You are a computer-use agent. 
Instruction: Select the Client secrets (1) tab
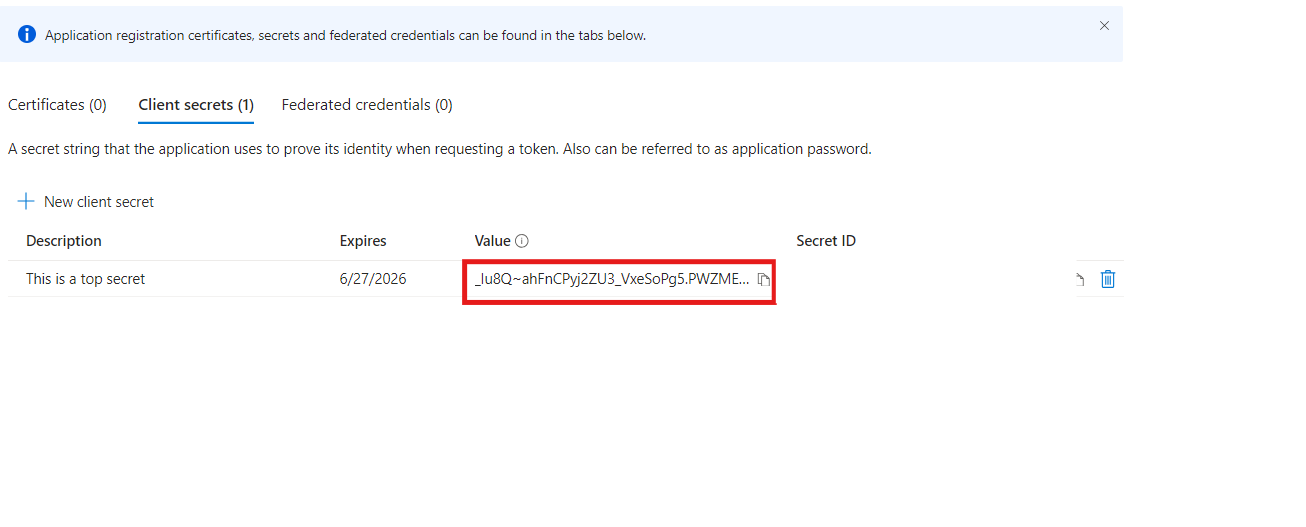pyautogui.click(x=196, y=105)
